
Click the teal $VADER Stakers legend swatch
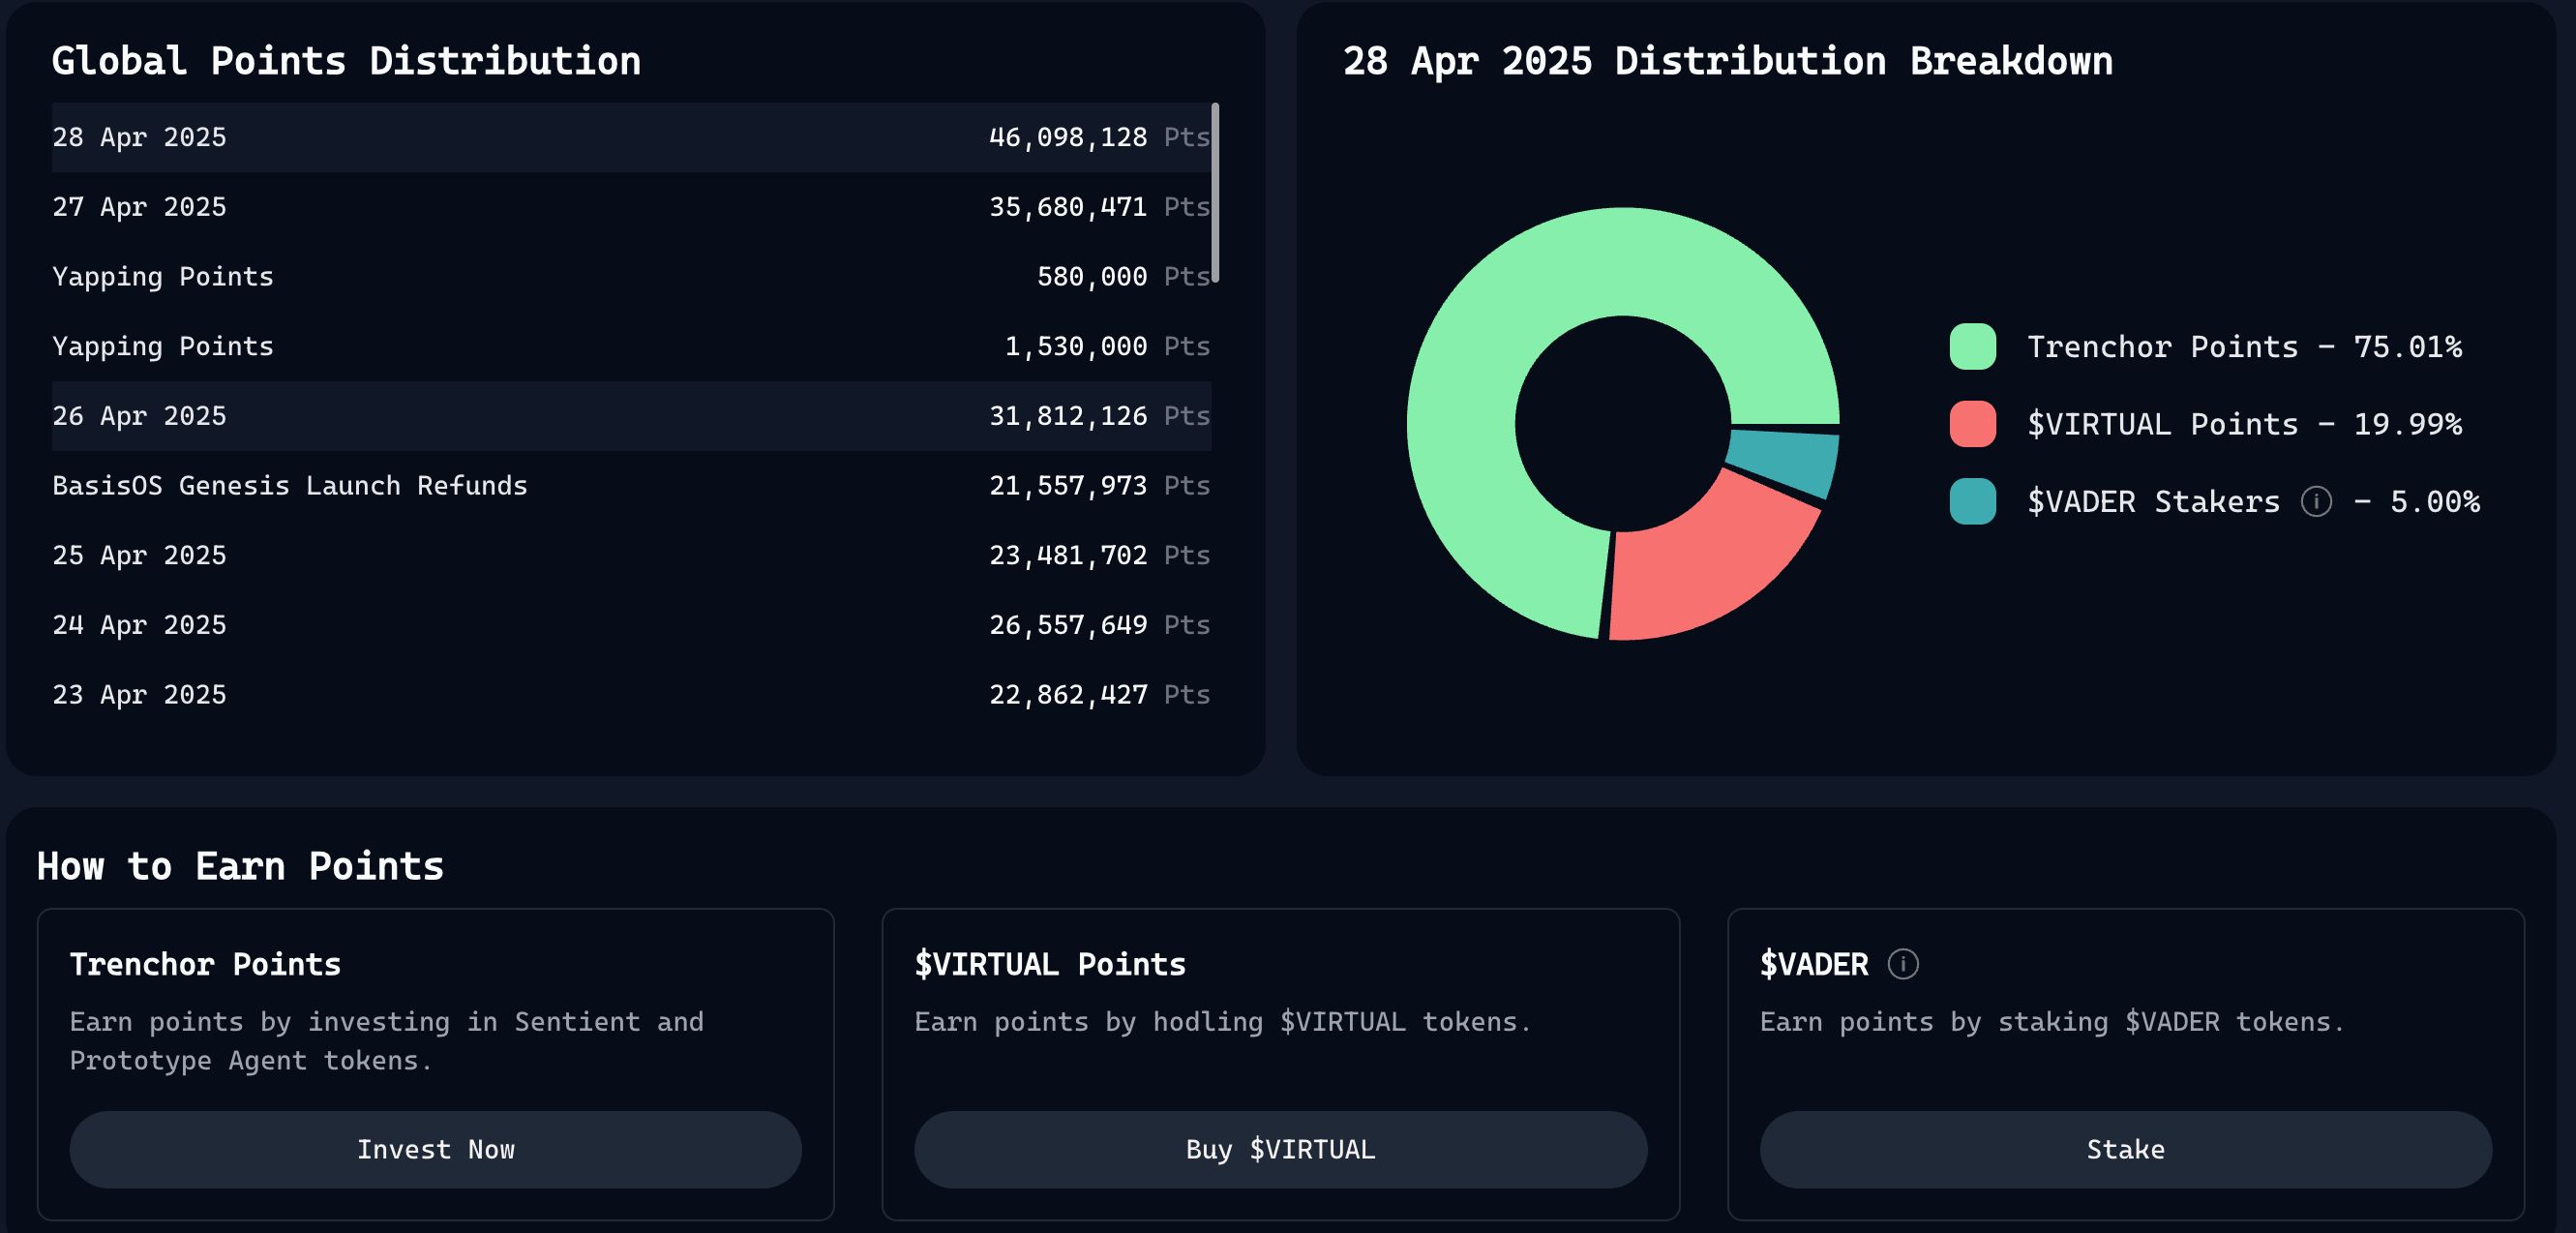point(1972,501)
